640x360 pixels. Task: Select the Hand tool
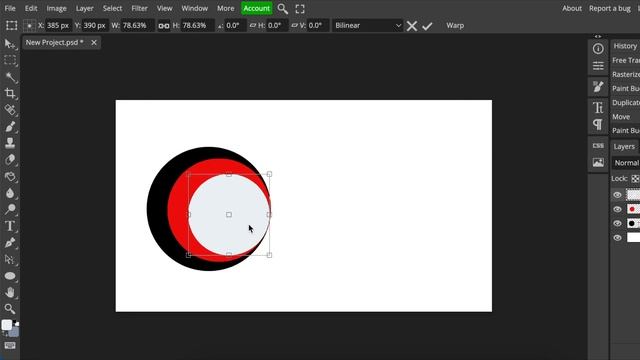(10, 292)
